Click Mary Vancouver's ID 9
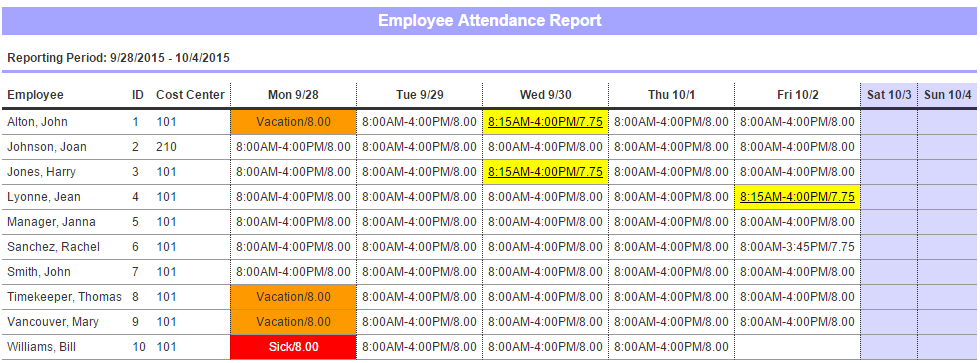This screenshot has width=980, height=363. pyautogui.click(x=136, y=322)
